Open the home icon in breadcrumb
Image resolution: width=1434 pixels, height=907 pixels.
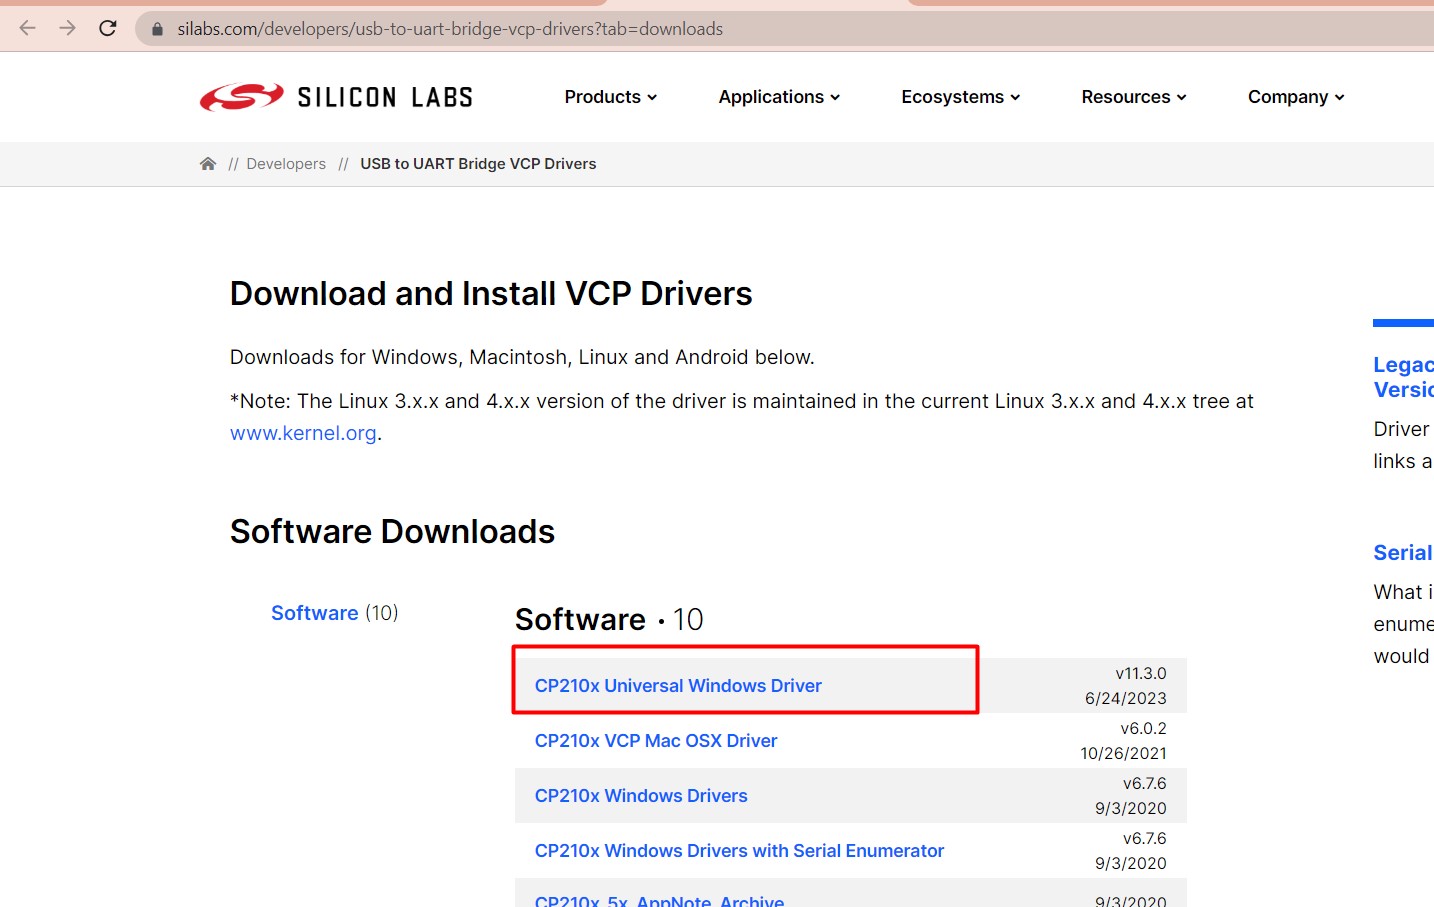click(208, 163)
